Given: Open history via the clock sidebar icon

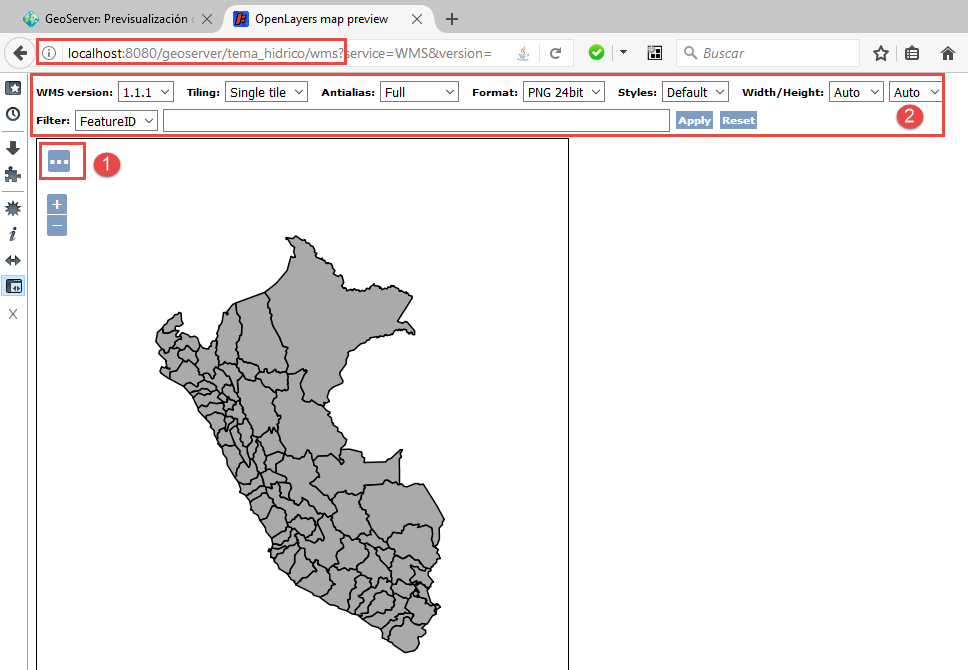Looking at the screenshot, I should [x=13, y=114].
